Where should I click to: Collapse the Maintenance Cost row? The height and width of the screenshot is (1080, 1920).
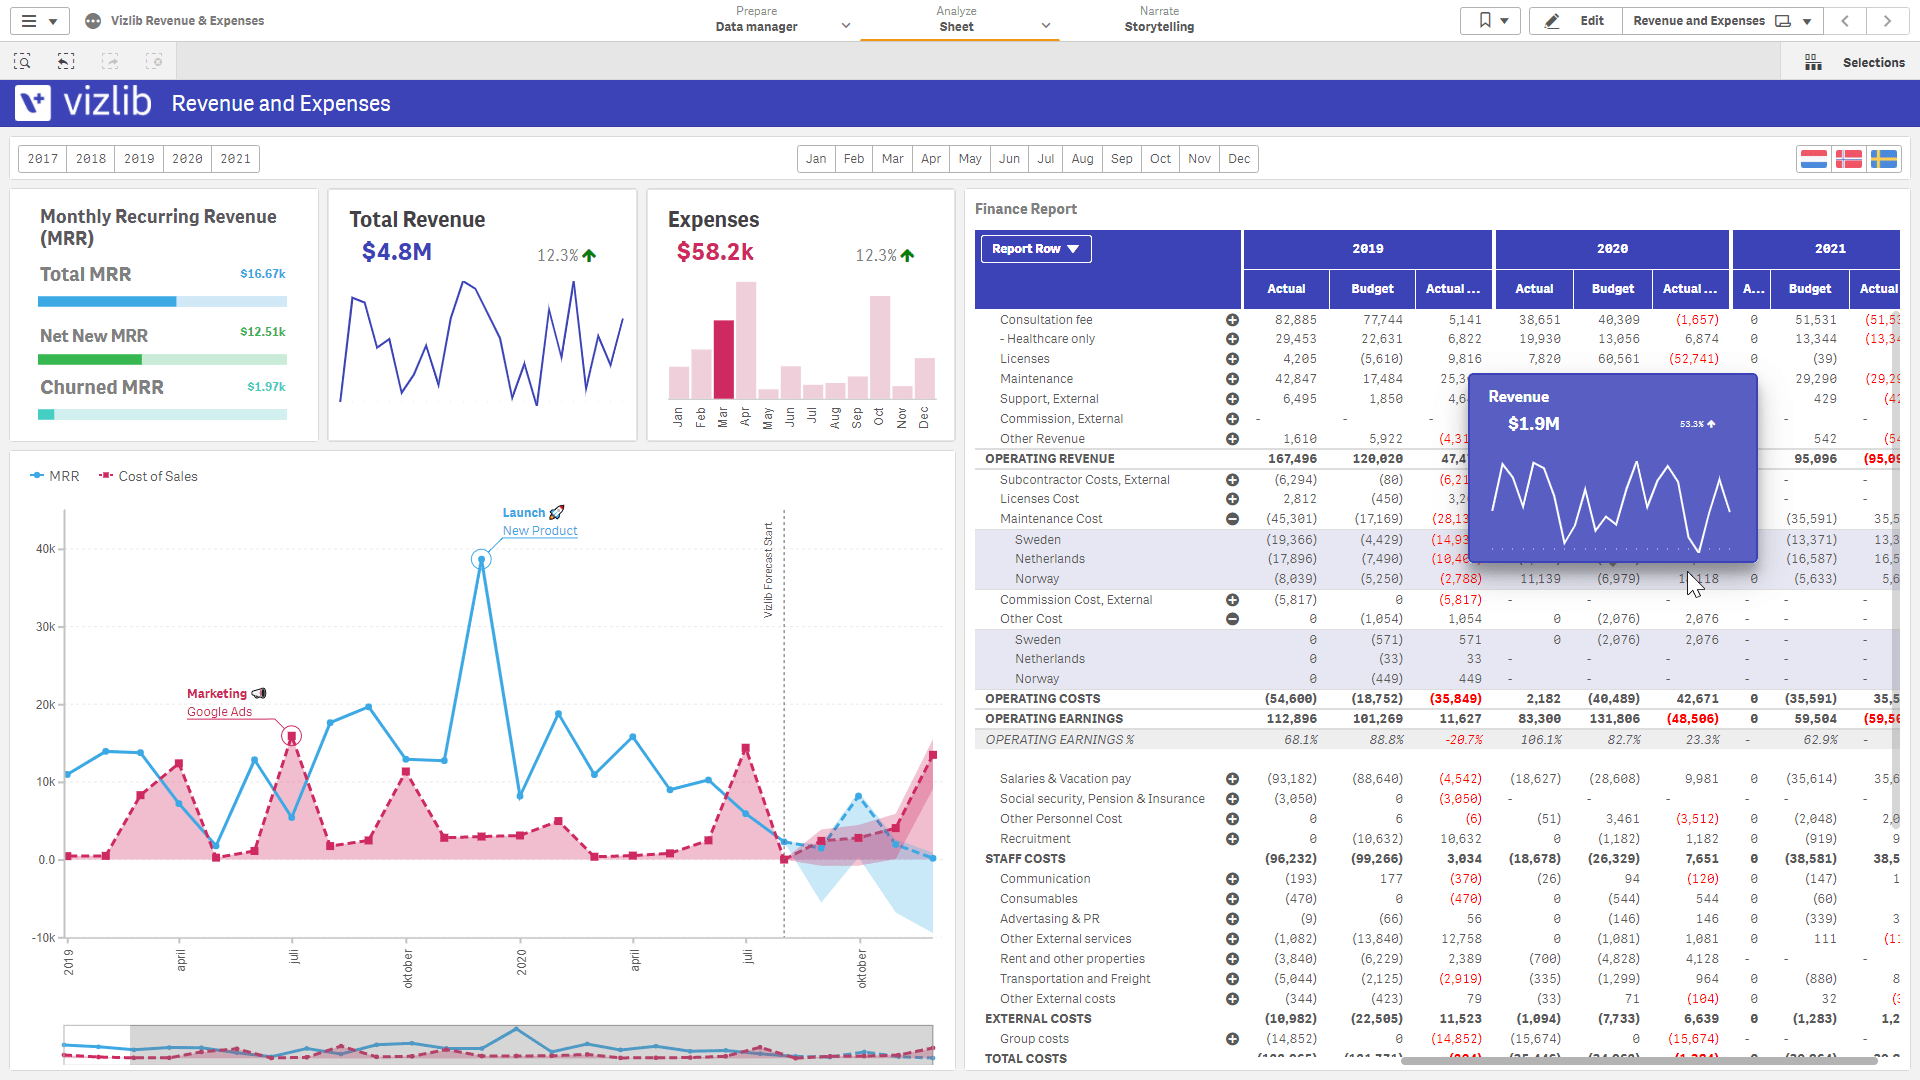point(1232,519)
